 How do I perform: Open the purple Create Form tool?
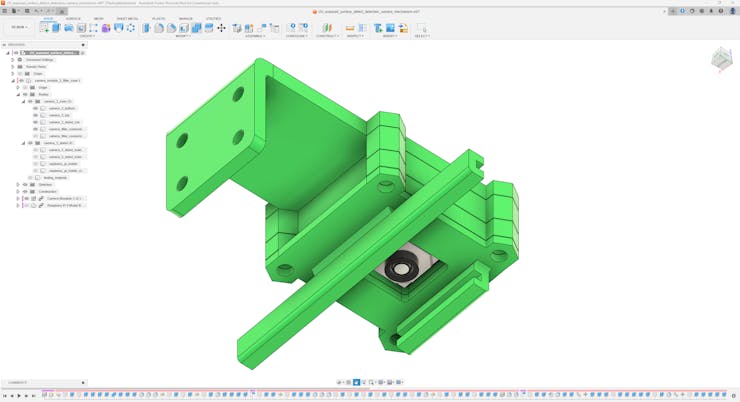click(x=106, y=28)
